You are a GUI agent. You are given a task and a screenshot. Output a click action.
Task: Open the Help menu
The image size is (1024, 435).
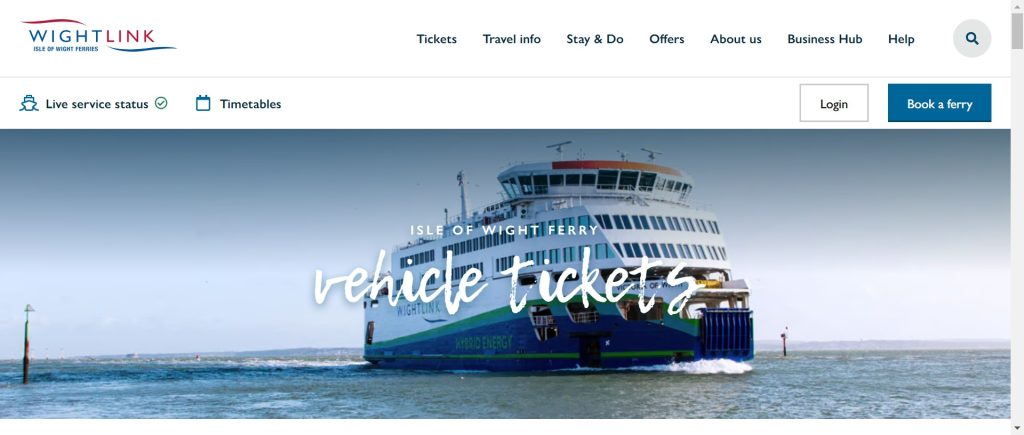tap(901, 39)
